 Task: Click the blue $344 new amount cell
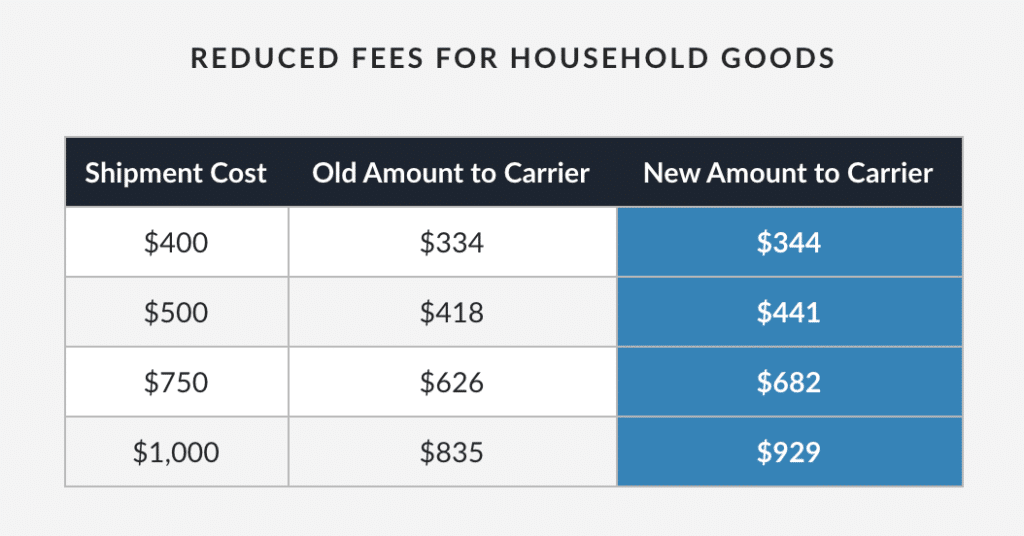pos(788,242)
